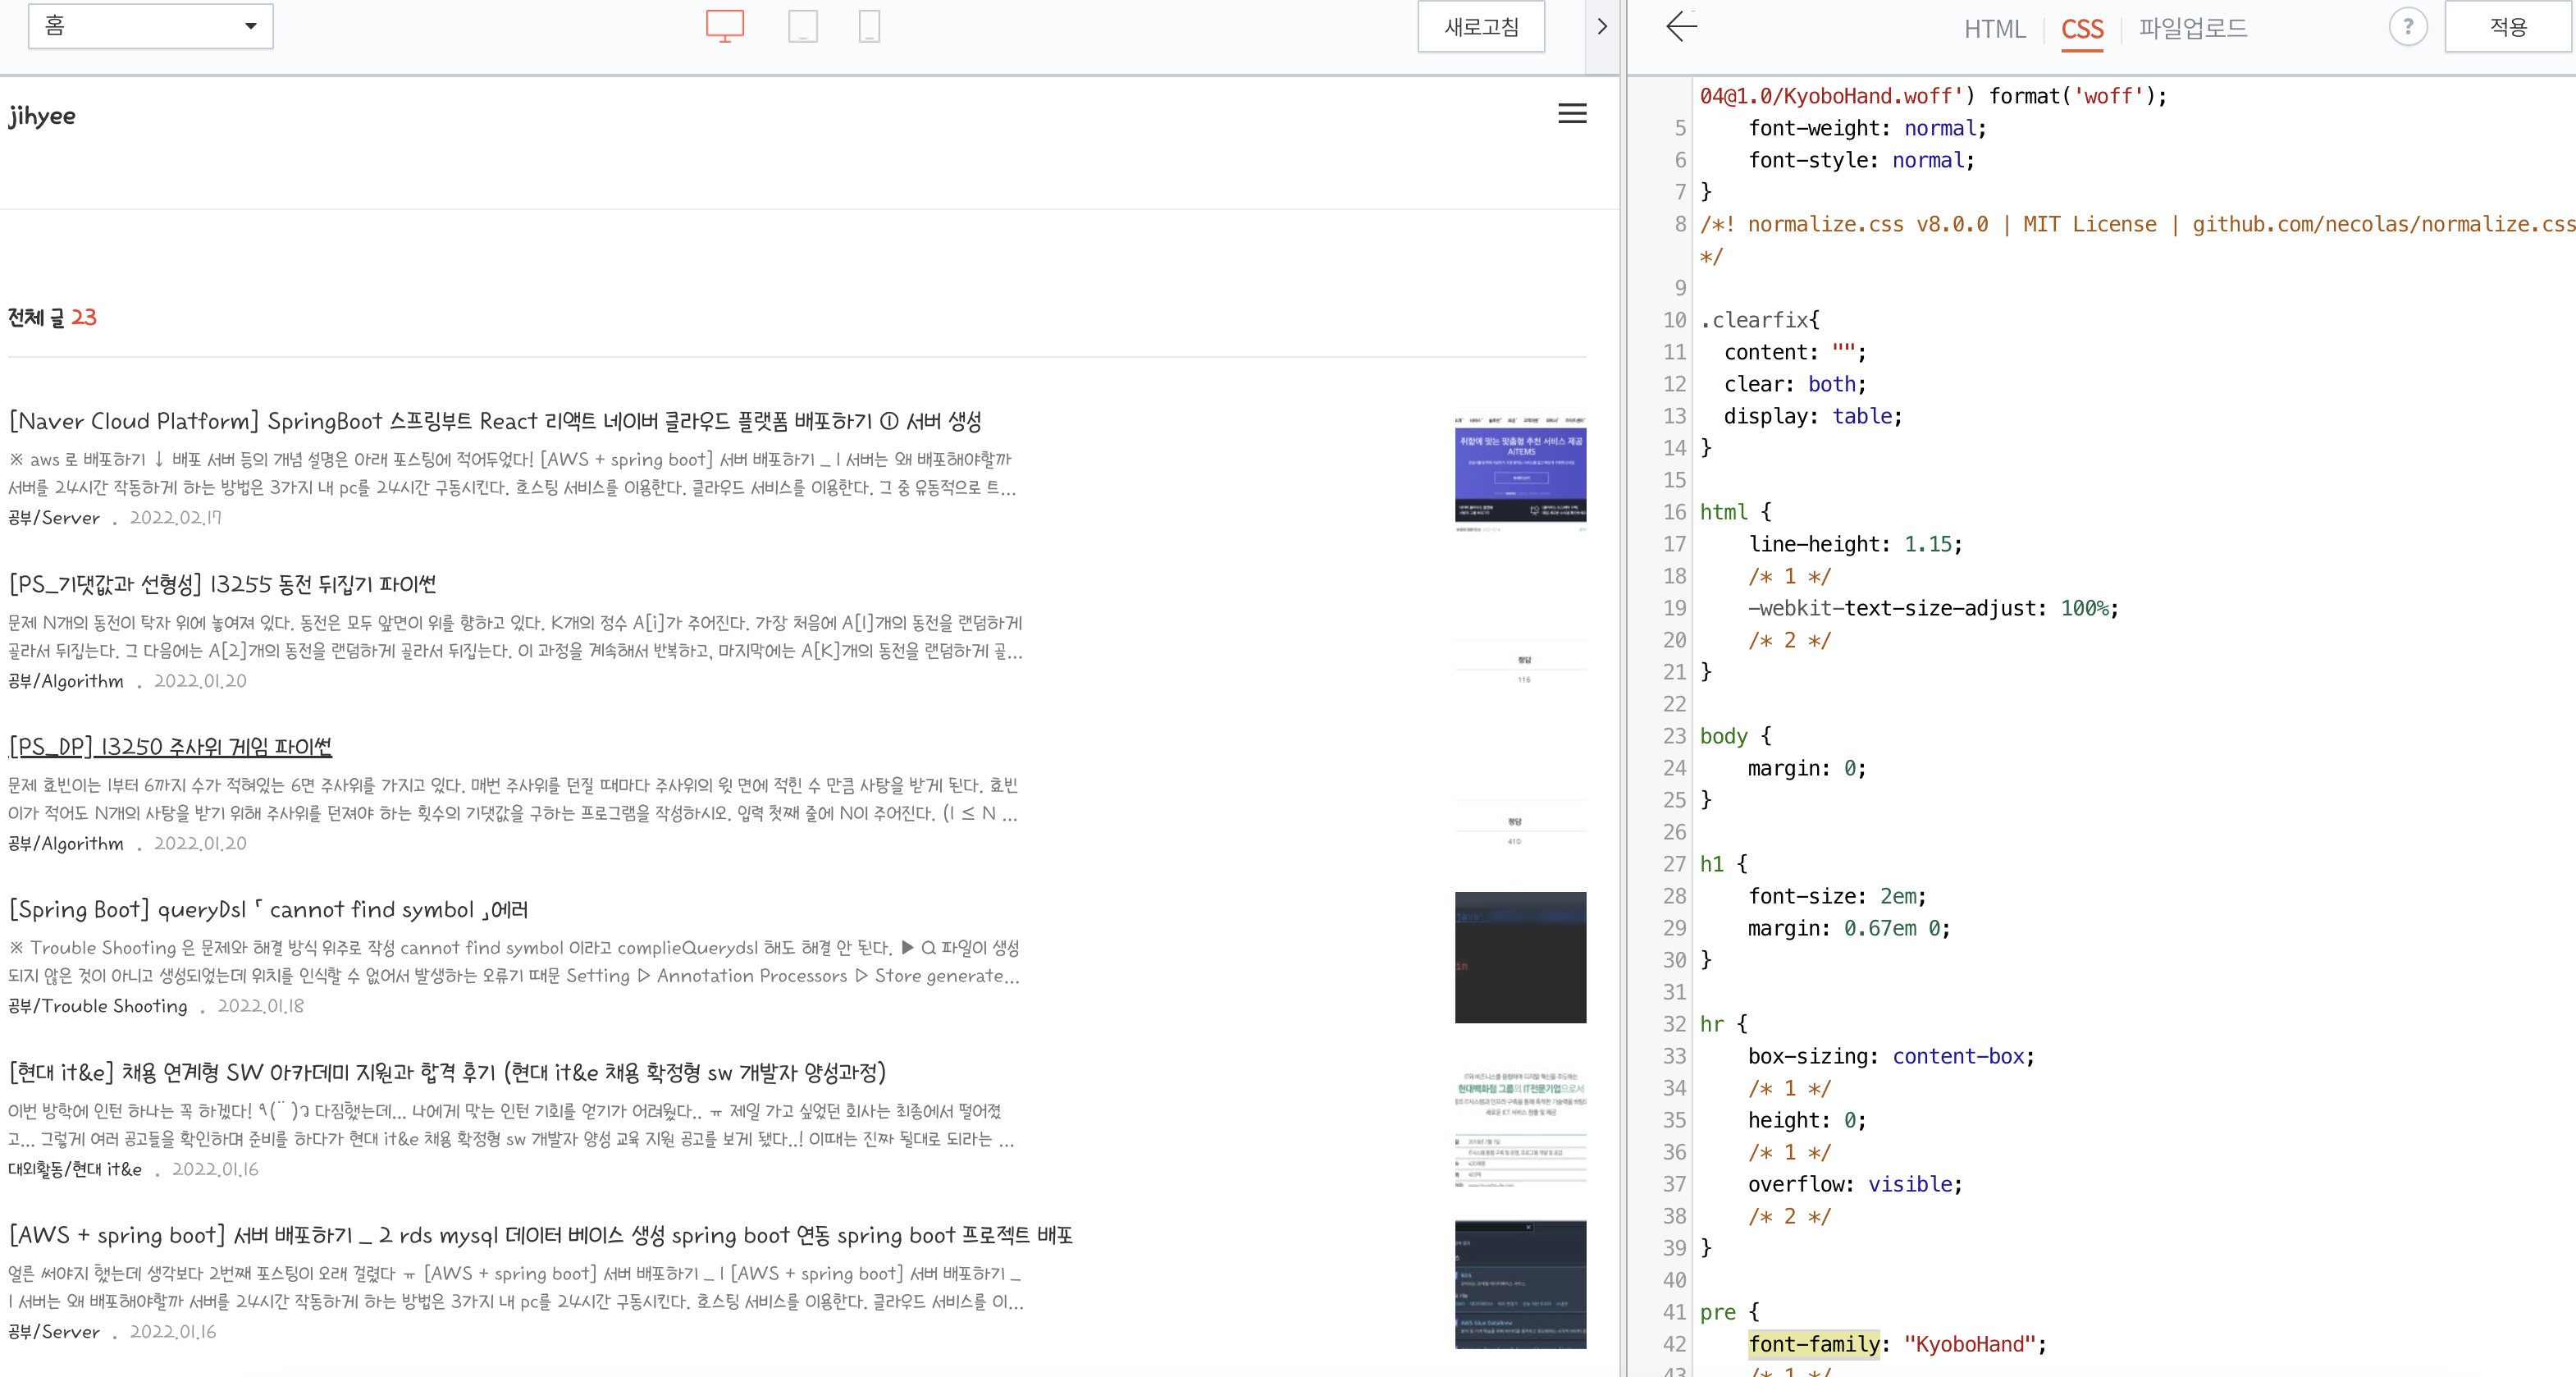
Task: Open the jihyee blog title link
Action: click(x=42, y=116)
